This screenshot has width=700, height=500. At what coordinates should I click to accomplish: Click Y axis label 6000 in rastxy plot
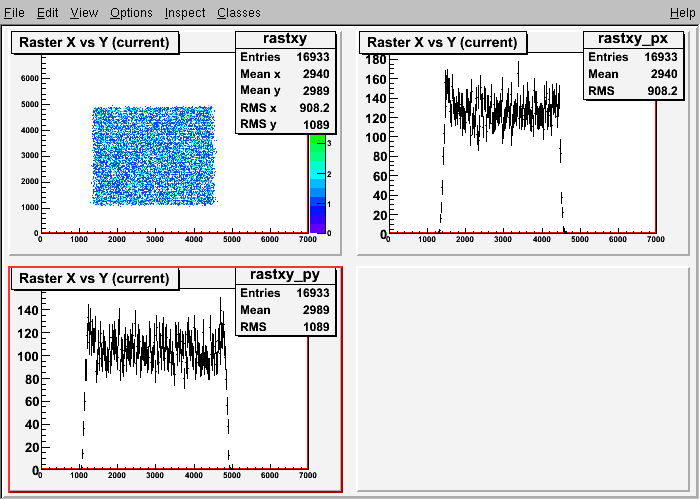coord(29,79)
